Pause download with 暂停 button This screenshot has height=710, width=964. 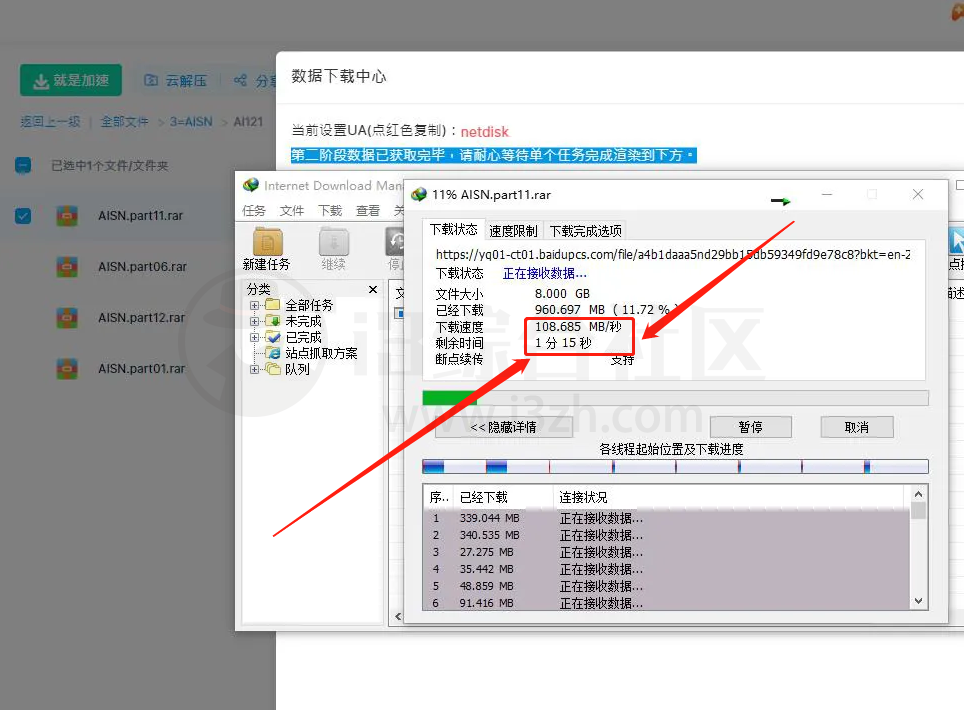(750, 427)
